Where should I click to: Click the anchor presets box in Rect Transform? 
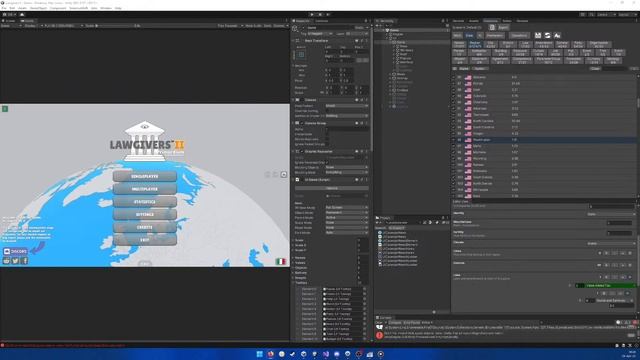[301, 54]
